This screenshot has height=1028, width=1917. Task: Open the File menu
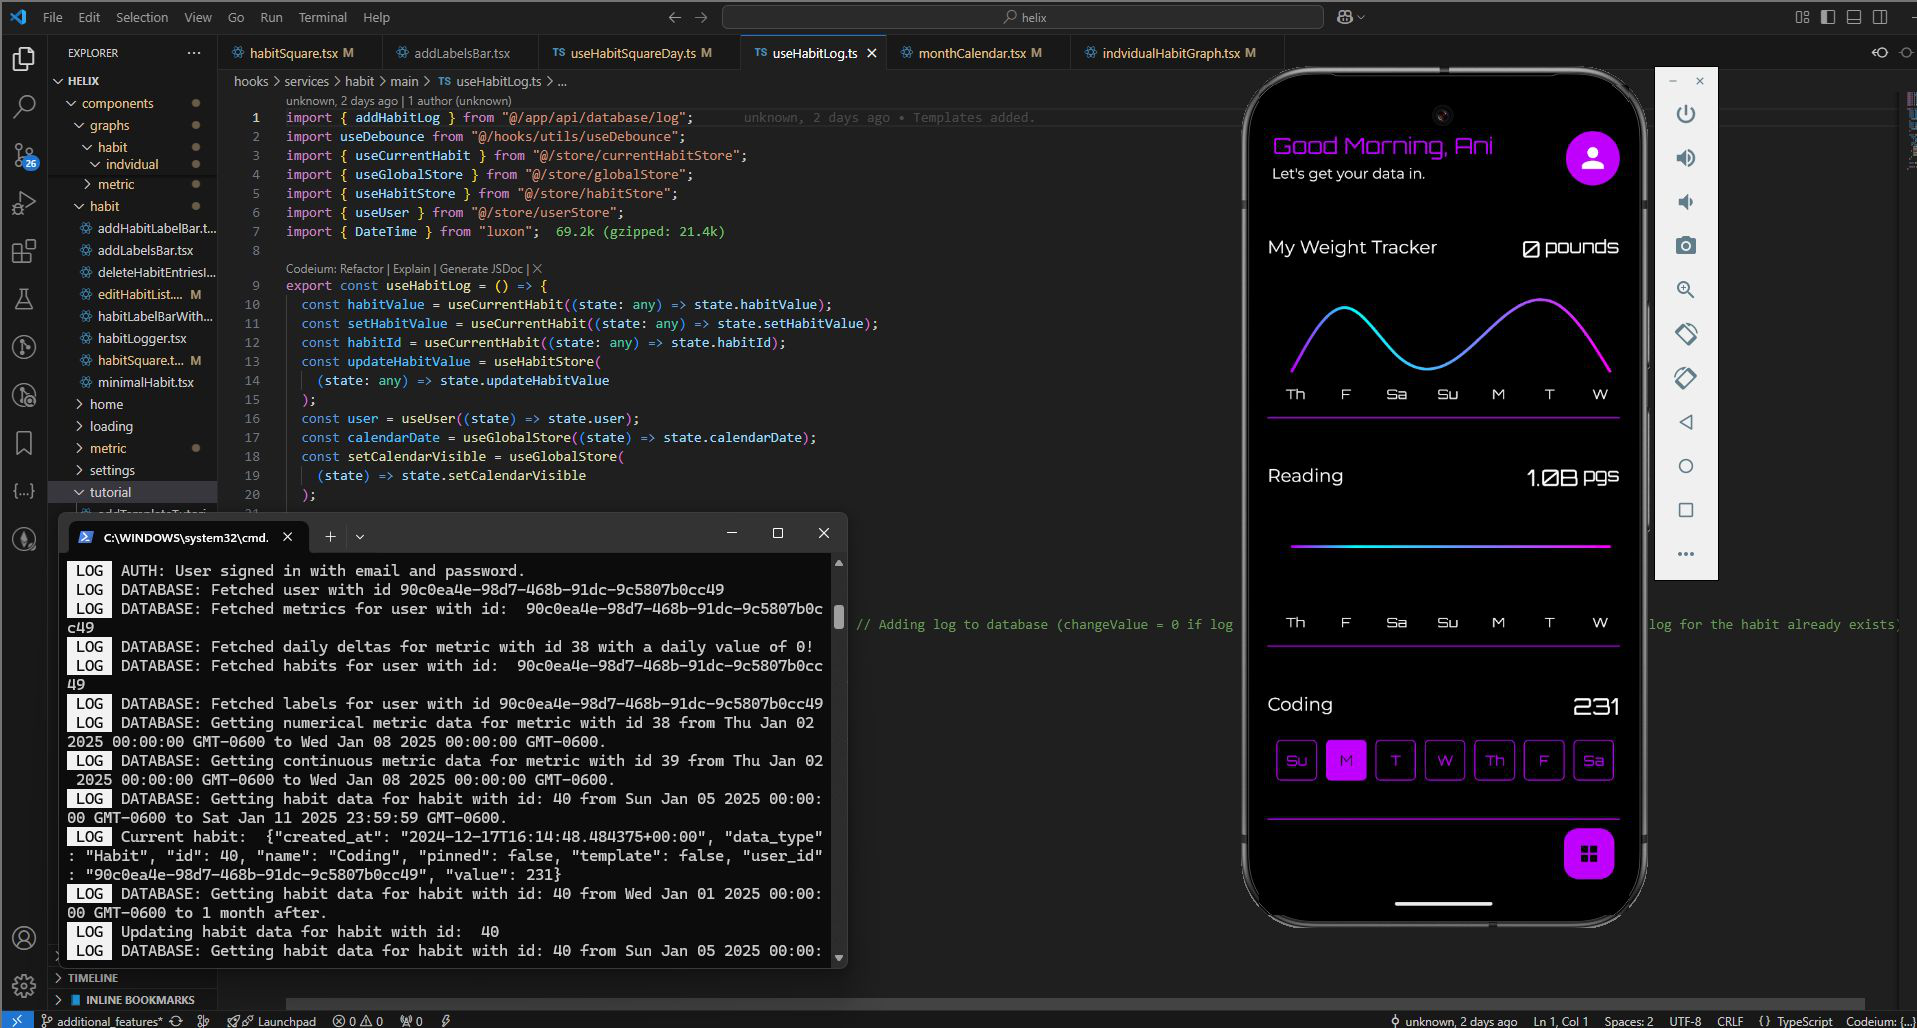click(53, 17)
